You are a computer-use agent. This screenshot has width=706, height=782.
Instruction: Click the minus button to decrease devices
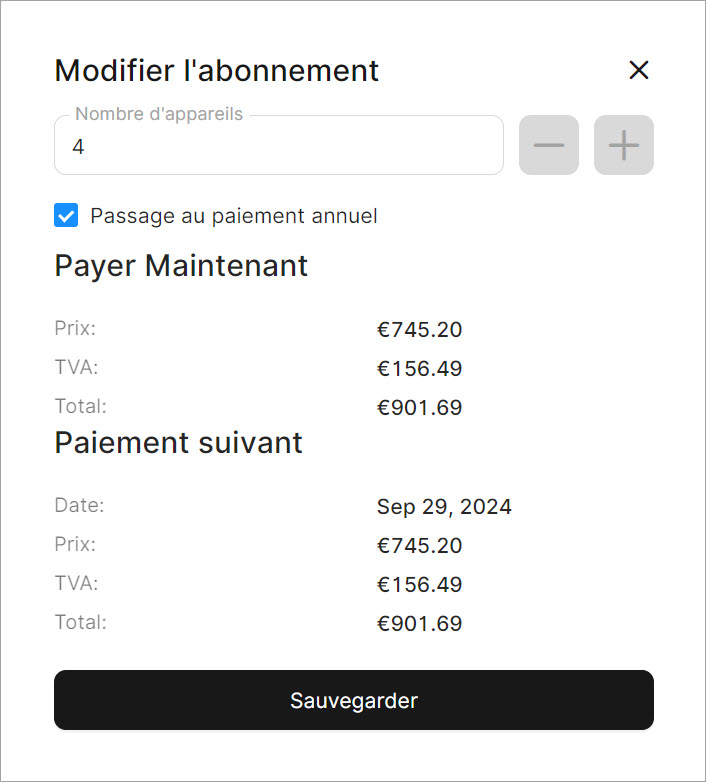548,145
